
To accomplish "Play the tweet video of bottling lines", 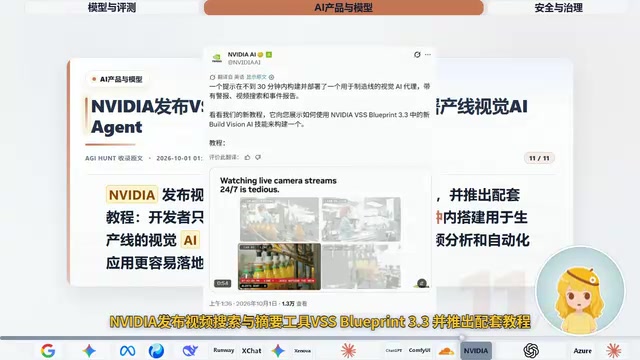I will 320,230.
